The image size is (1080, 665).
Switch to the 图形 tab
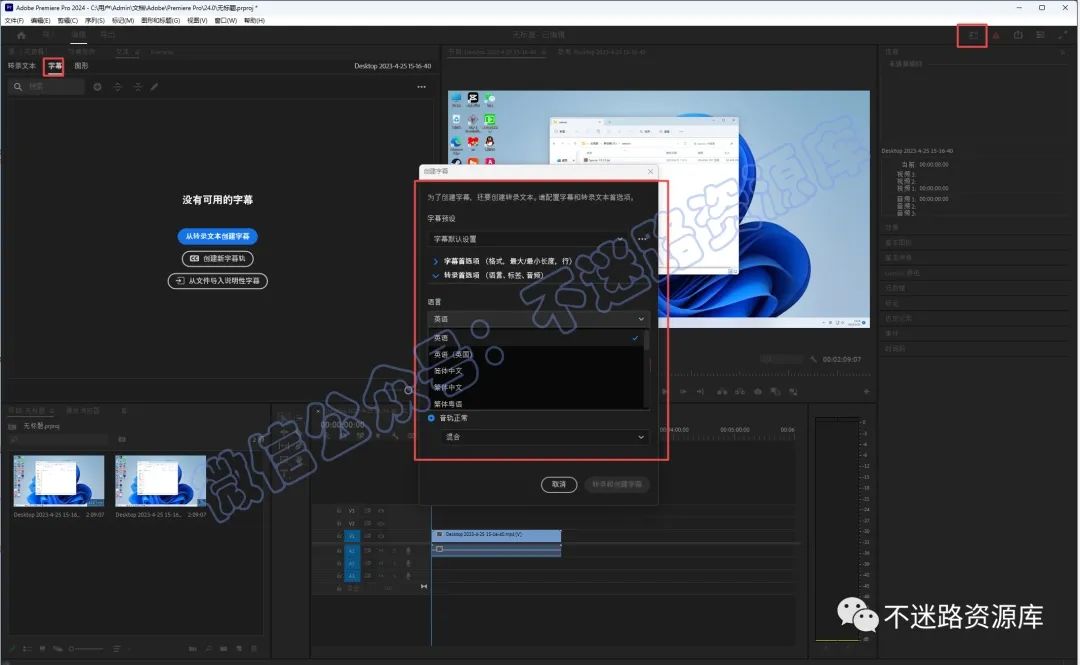[81, 66]
